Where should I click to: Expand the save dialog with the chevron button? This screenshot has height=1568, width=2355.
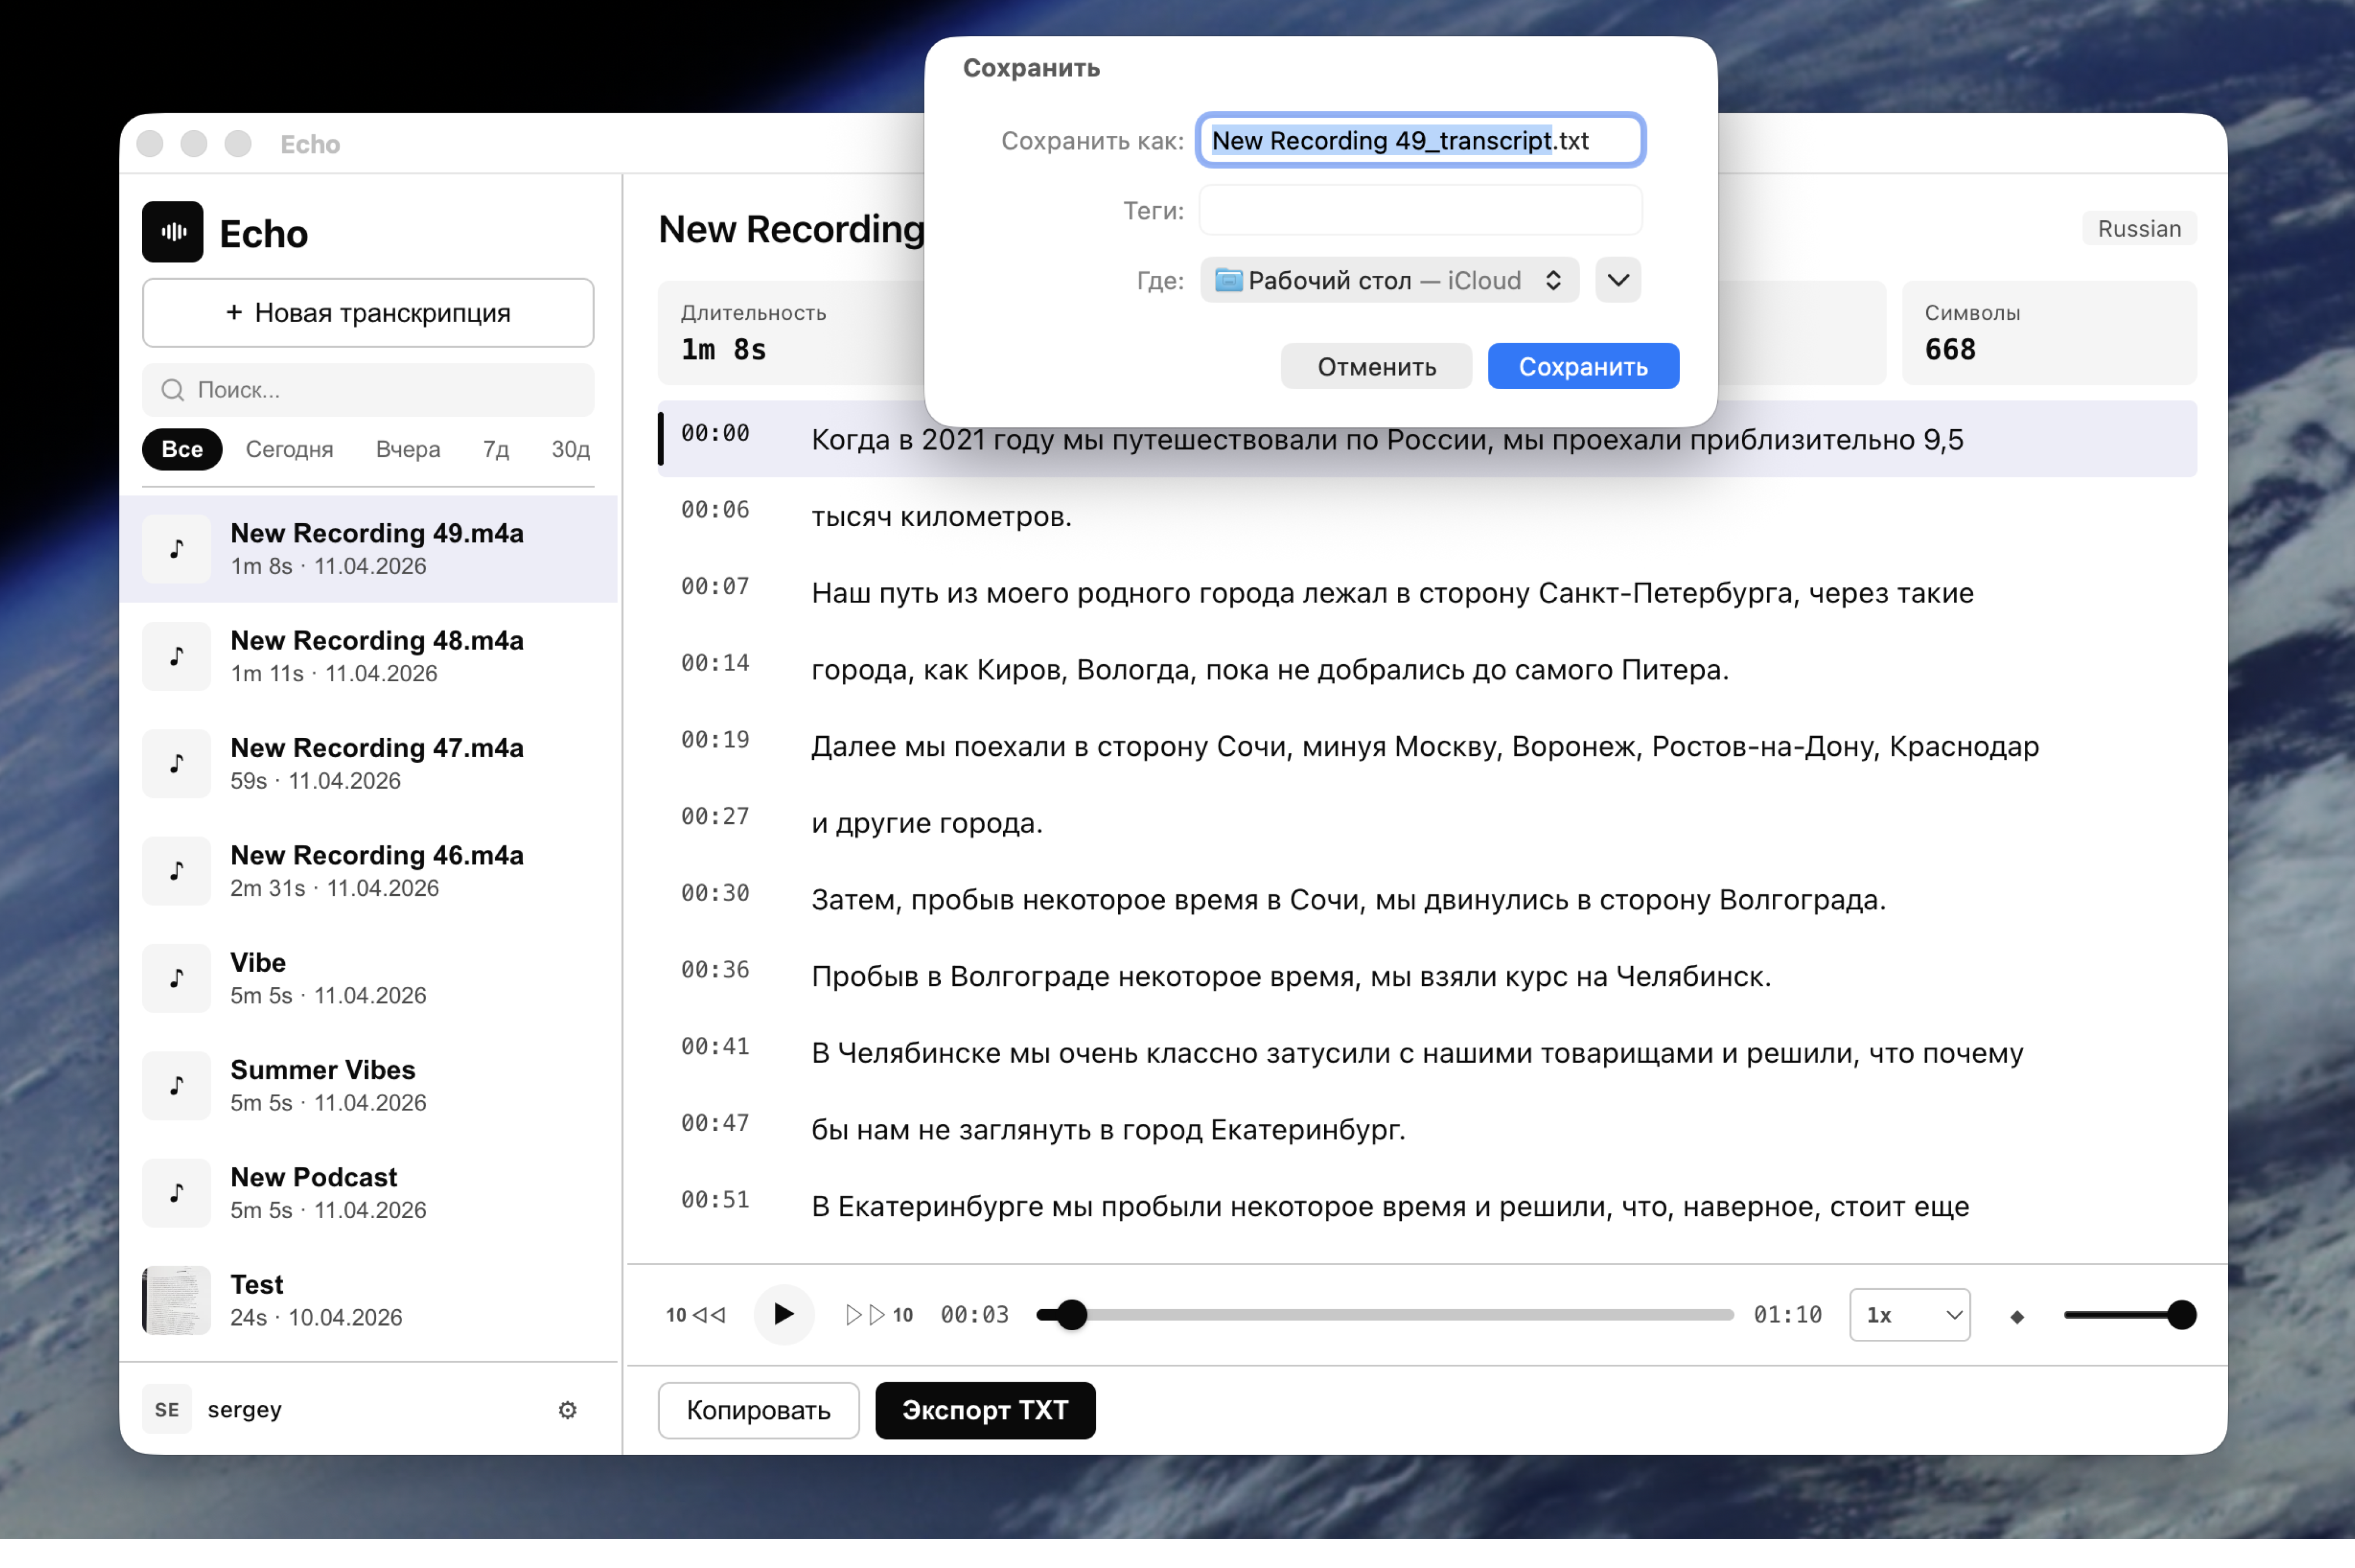pyautogui.click(x=1617, y=280)
